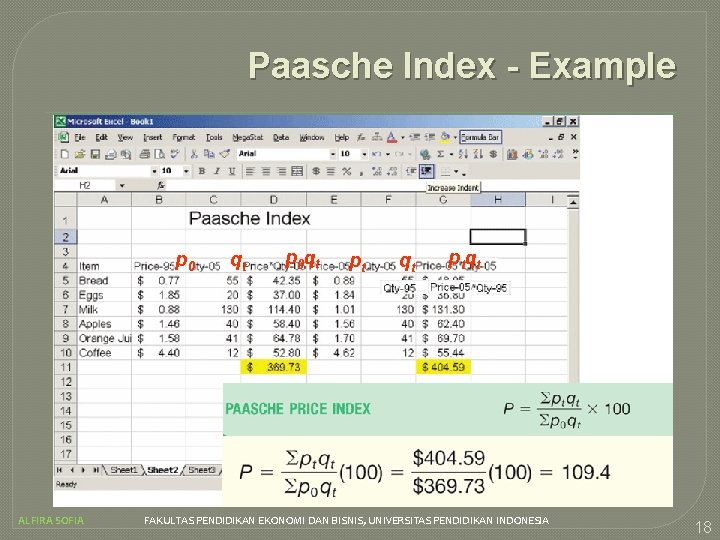The height and width of the screenshot is (540, 720).
Task: Click column G header
Action: 443,200
